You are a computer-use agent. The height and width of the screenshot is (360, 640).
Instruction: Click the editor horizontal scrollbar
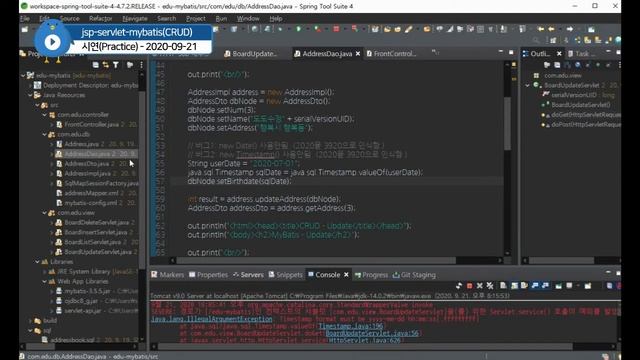pos(316,260)
